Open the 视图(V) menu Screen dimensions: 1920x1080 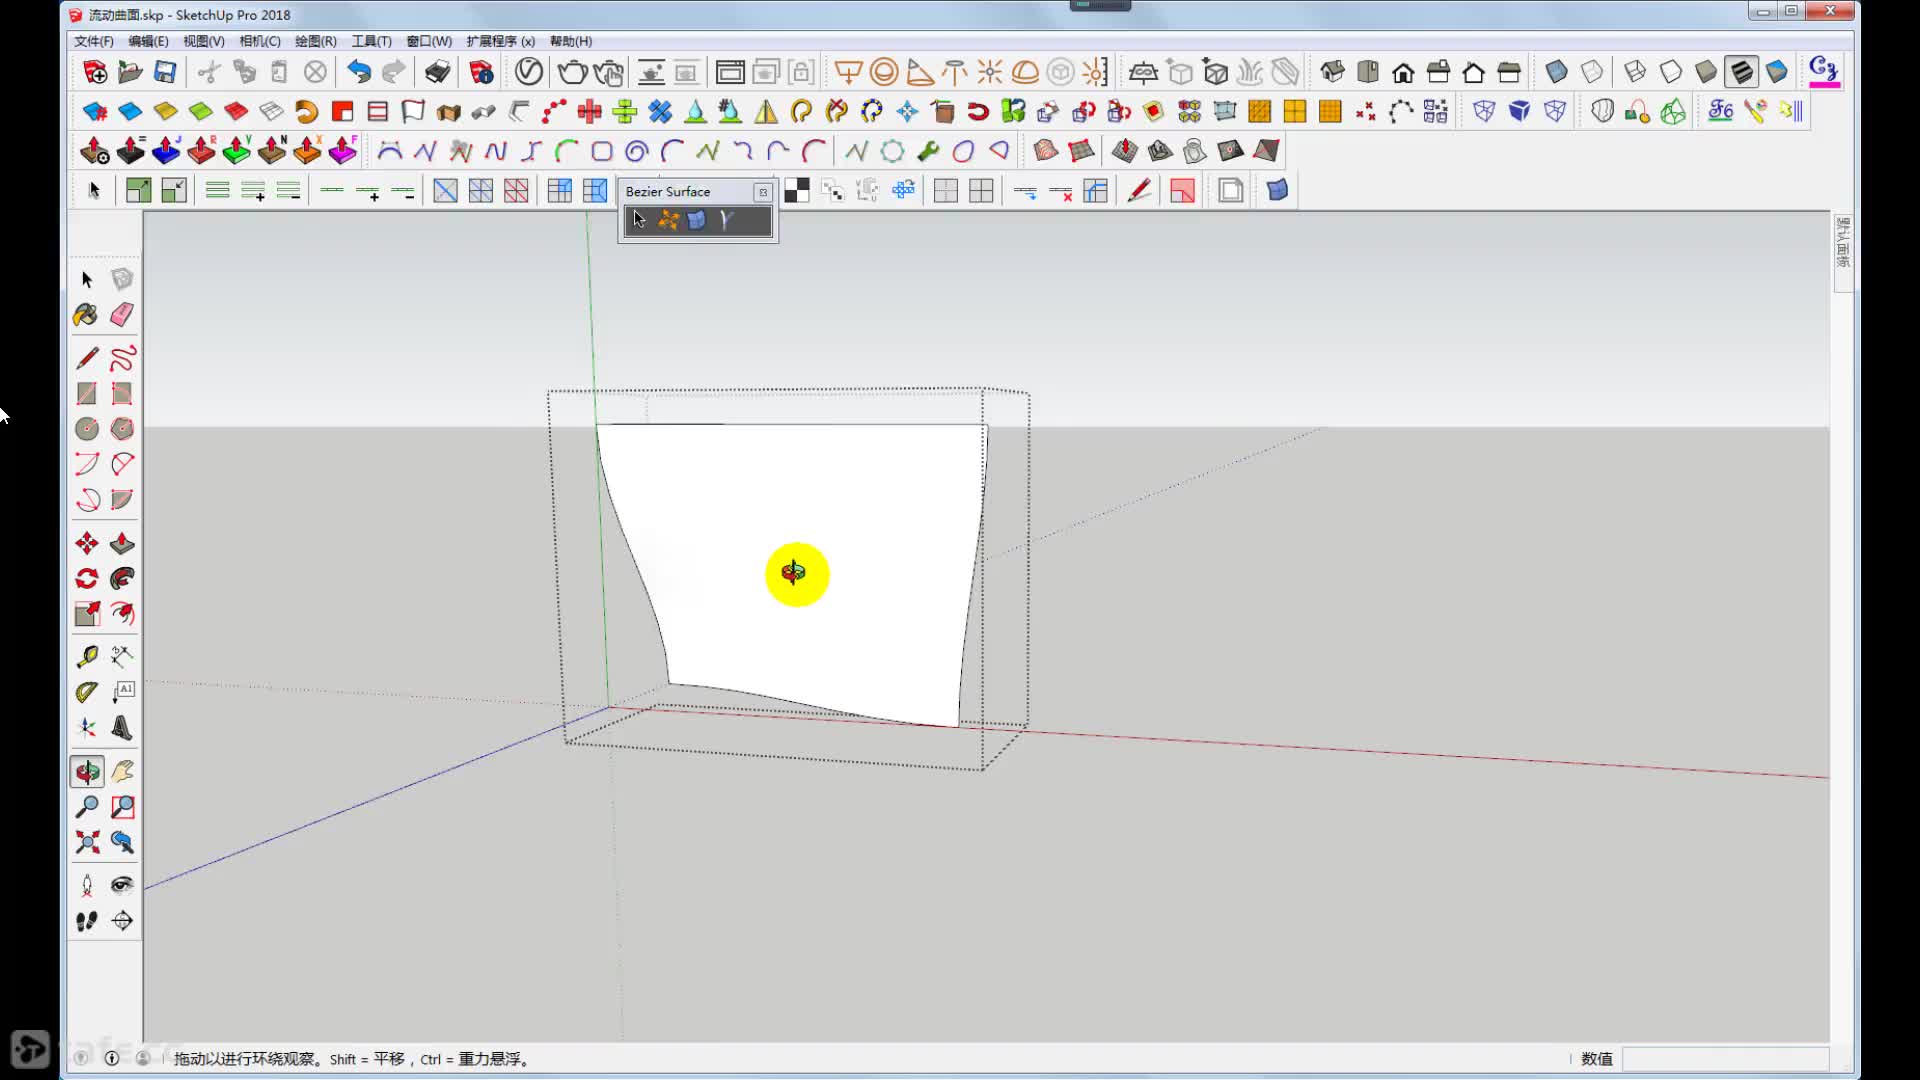click(x=203, y=41)
